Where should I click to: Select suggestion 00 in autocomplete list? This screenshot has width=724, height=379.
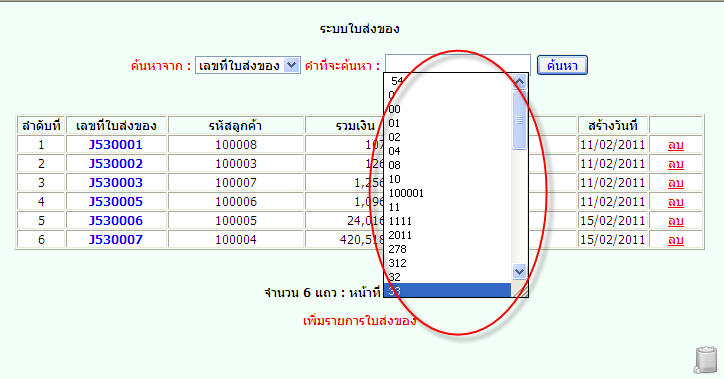point(448,109)
